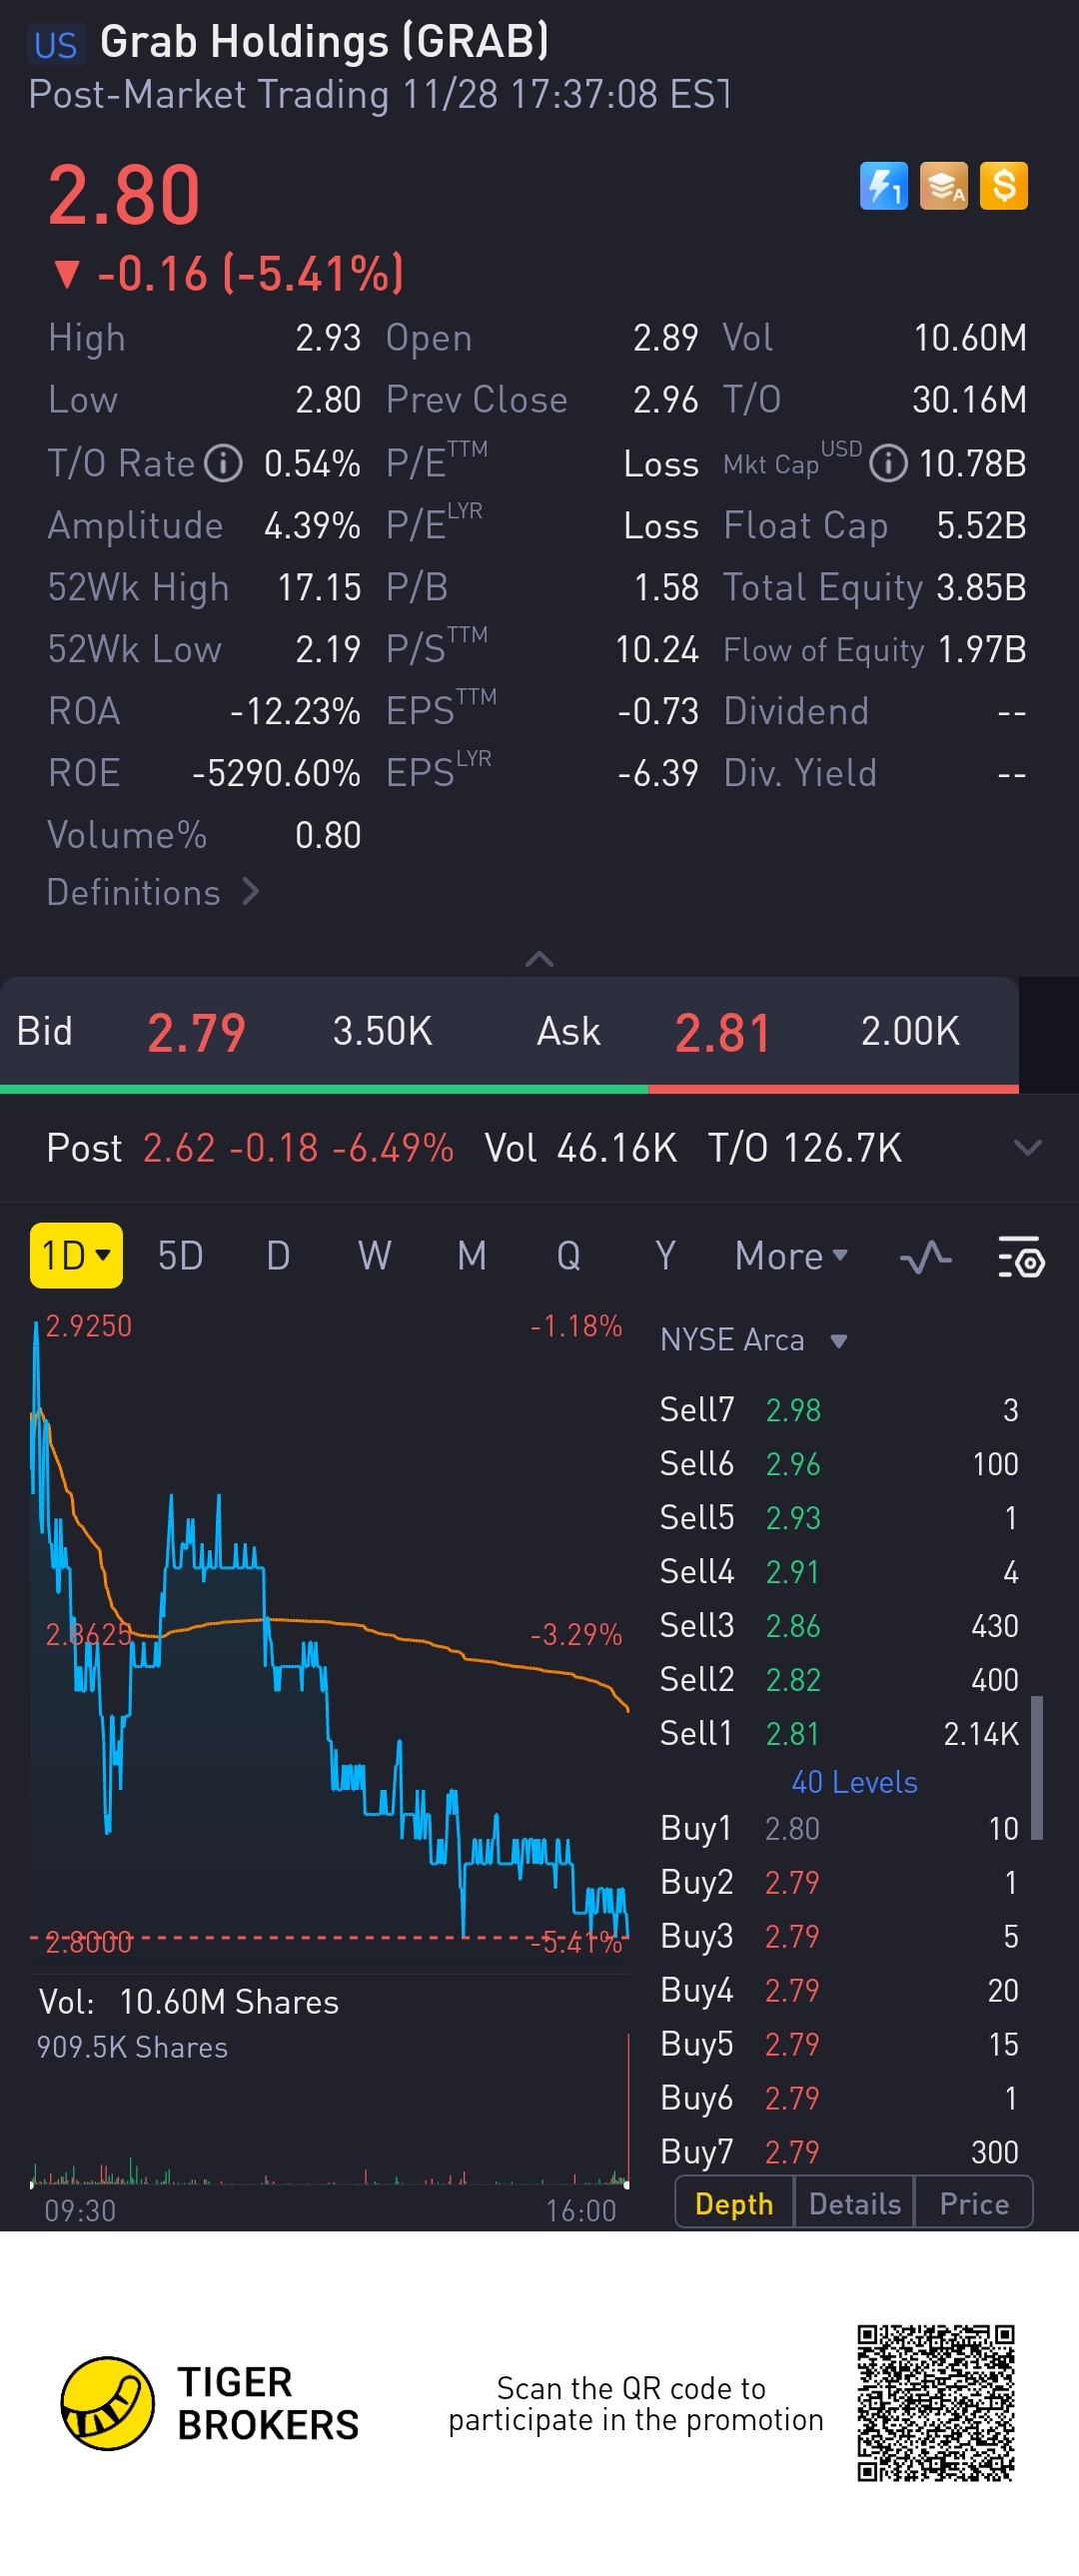
Task: Select the Sell2 2.82 order row
Action: (x=839, y=1680)
